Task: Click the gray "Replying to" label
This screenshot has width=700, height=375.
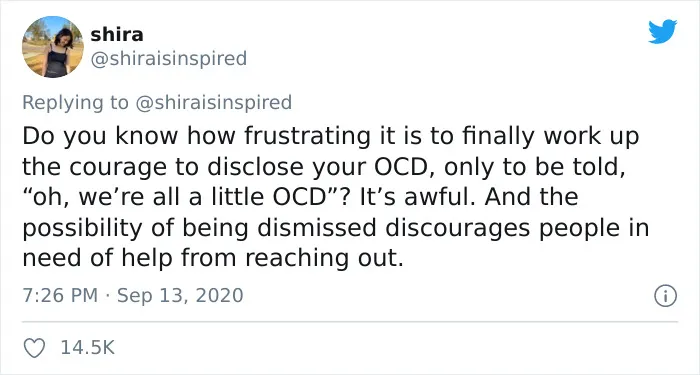Action: pos(75,102)
